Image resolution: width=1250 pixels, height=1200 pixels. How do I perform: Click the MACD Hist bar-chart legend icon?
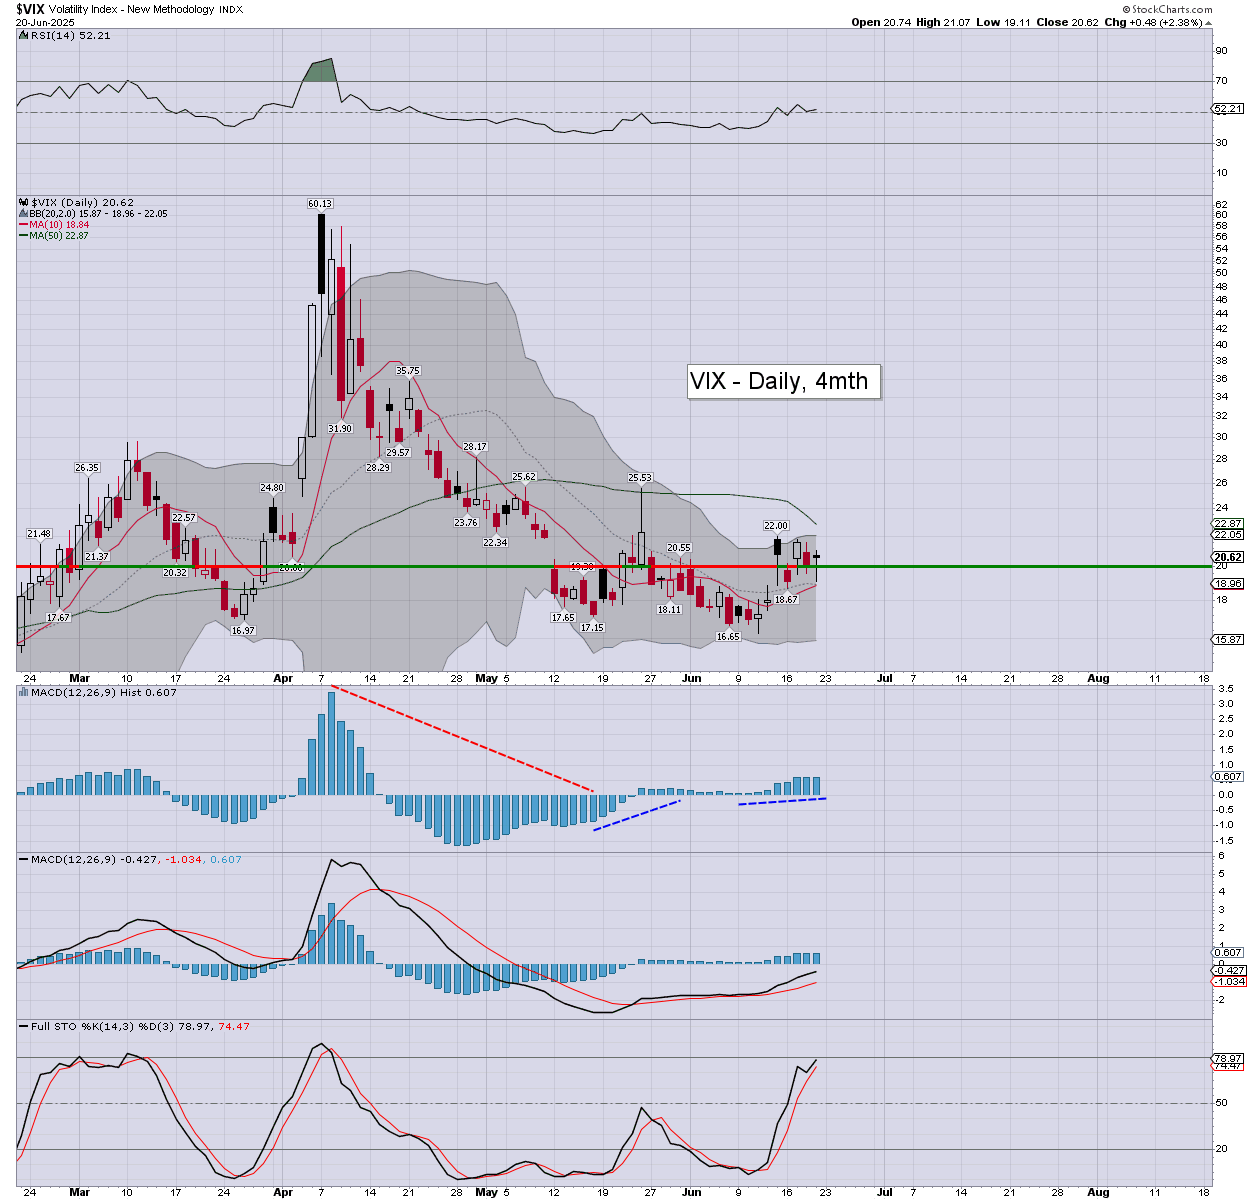tap(24, 692)
